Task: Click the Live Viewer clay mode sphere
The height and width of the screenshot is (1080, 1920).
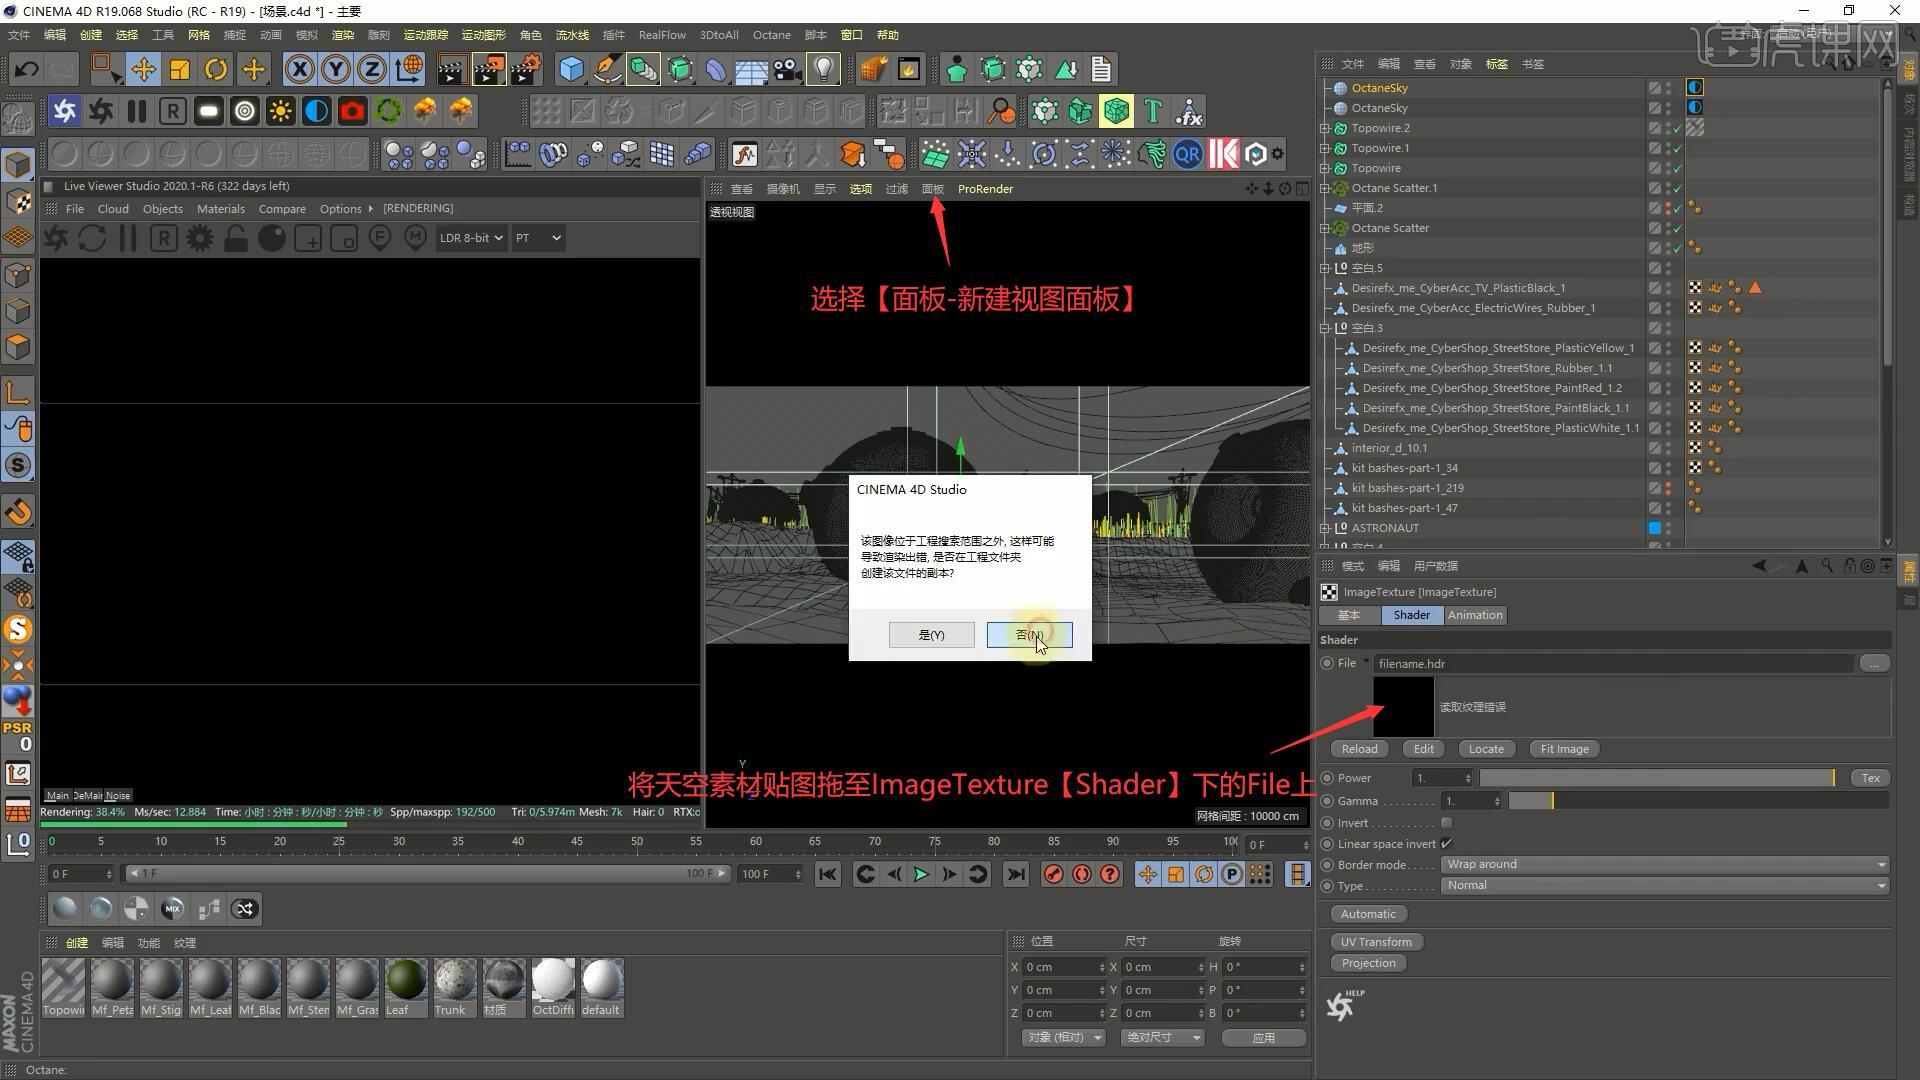Action: pos(272,238)
